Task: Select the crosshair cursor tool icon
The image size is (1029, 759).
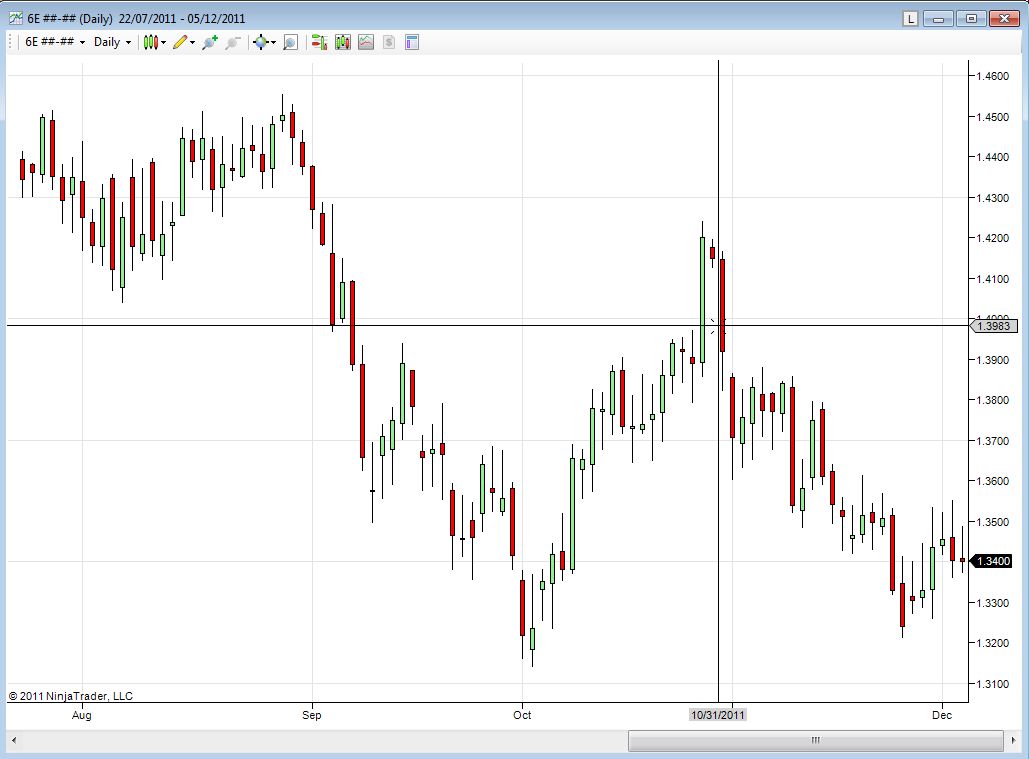Action: tap(261, 43)
